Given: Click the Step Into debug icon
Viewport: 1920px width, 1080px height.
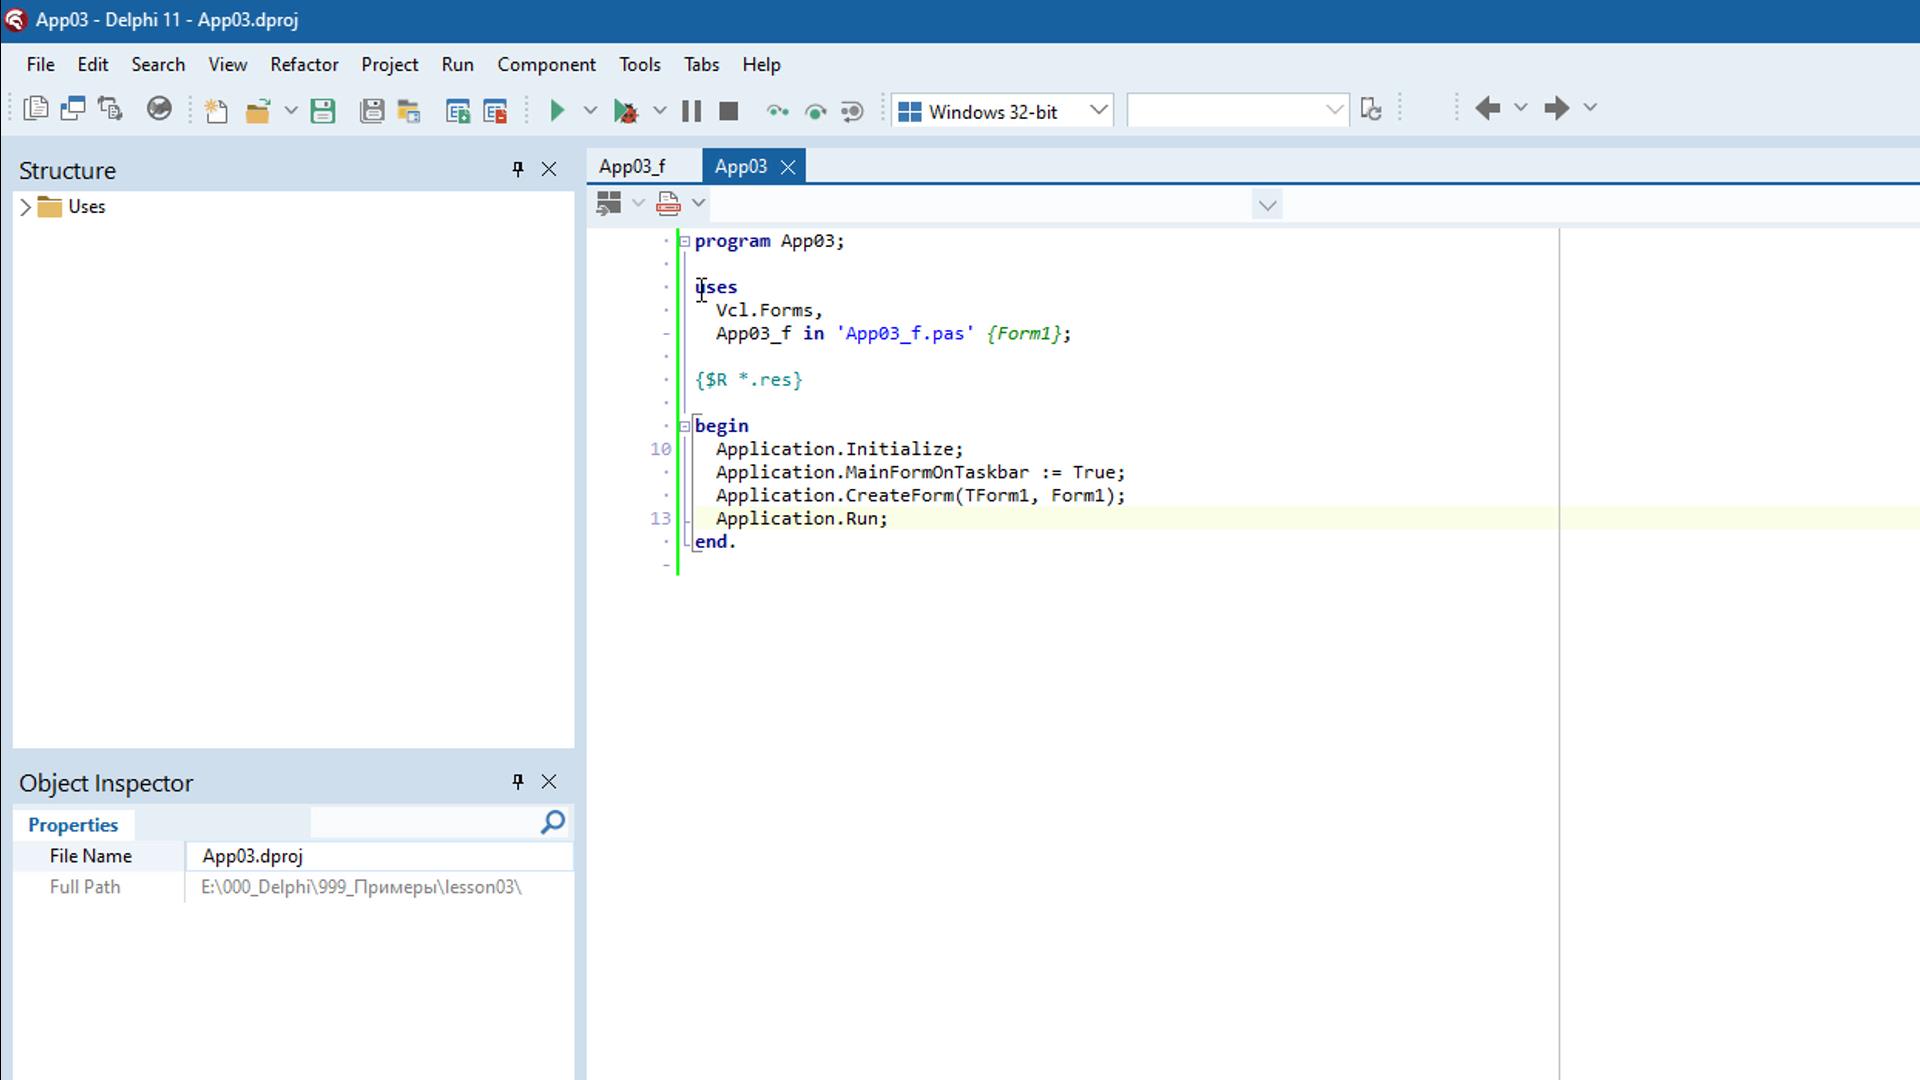Looking at the screenshot, I should [815, 111].
